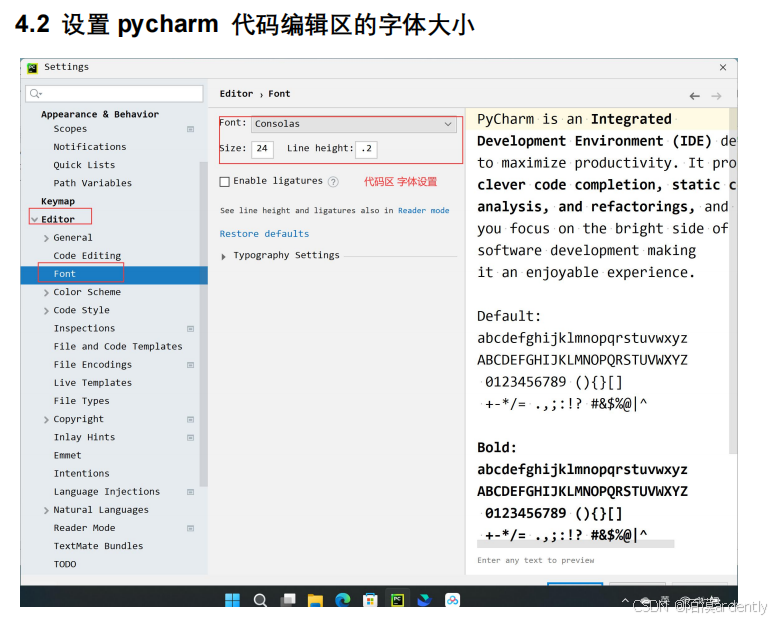
Task: Focus the settings search field
Action: [114, 93]
